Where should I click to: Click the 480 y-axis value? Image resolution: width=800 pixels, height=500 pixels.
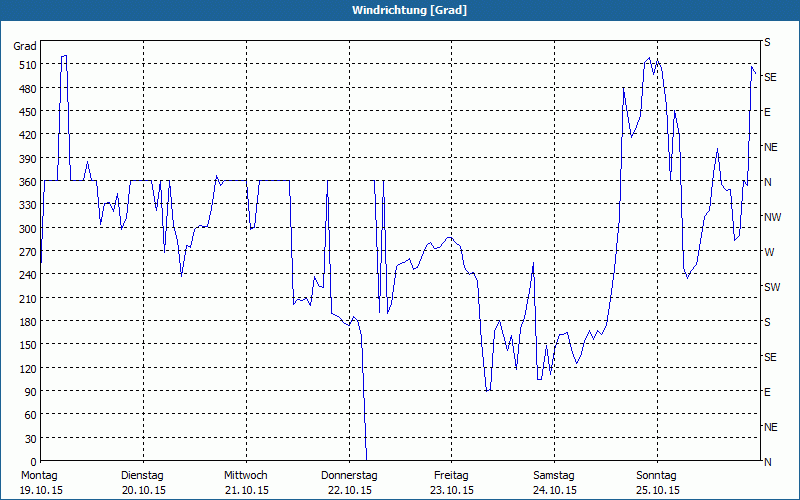28,89
